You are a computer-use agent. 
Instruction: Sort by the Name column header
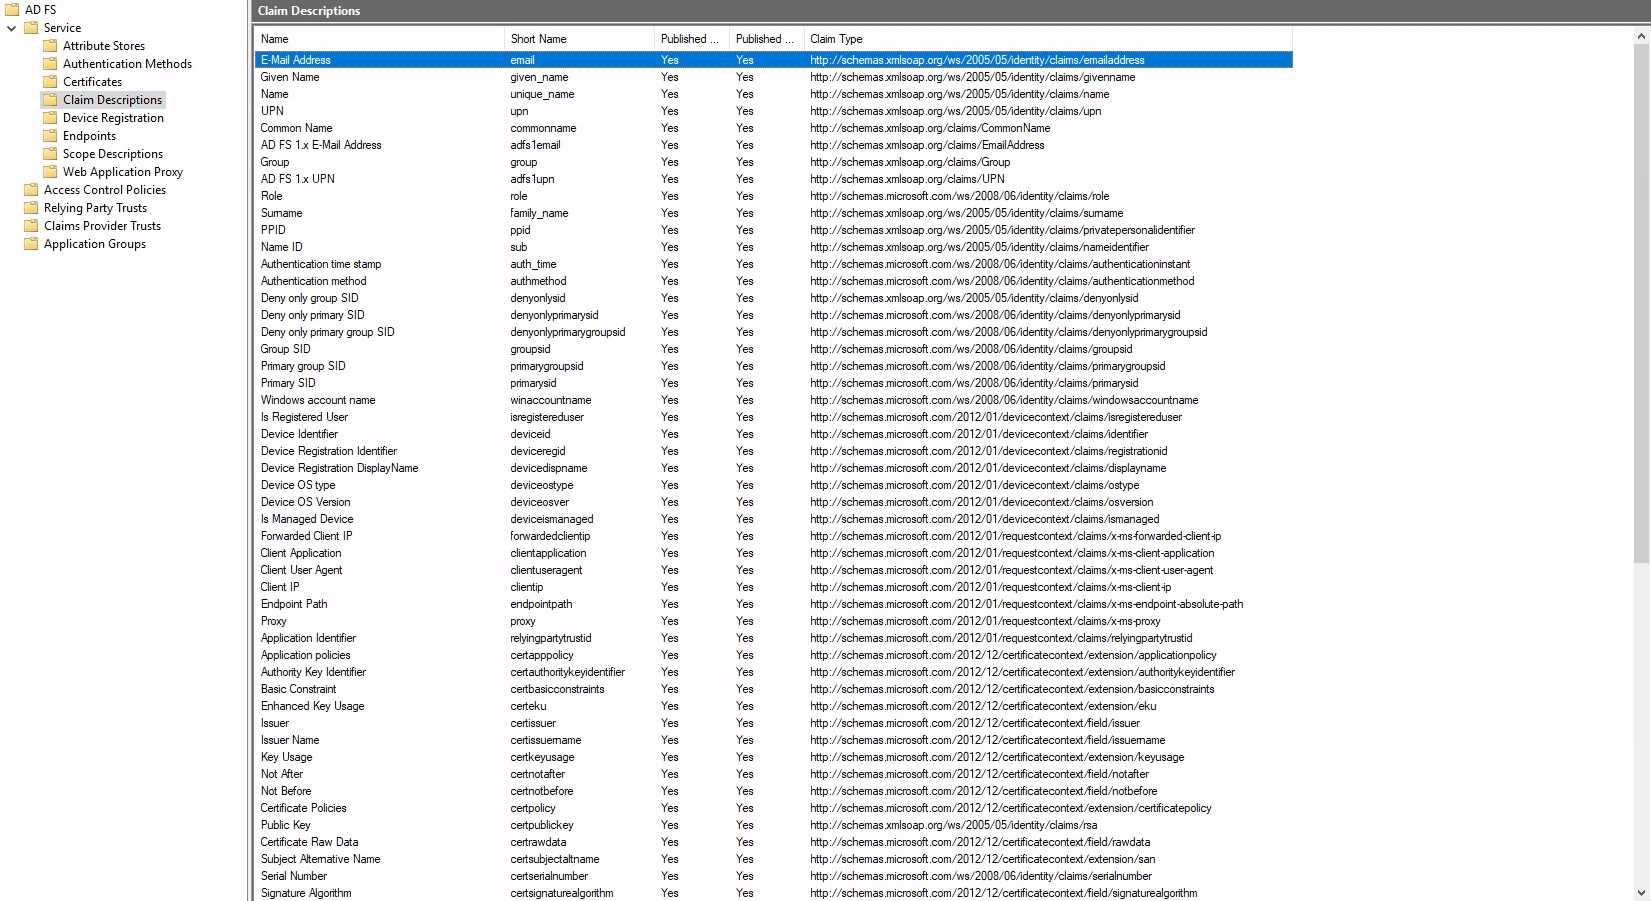coord(379,39)
